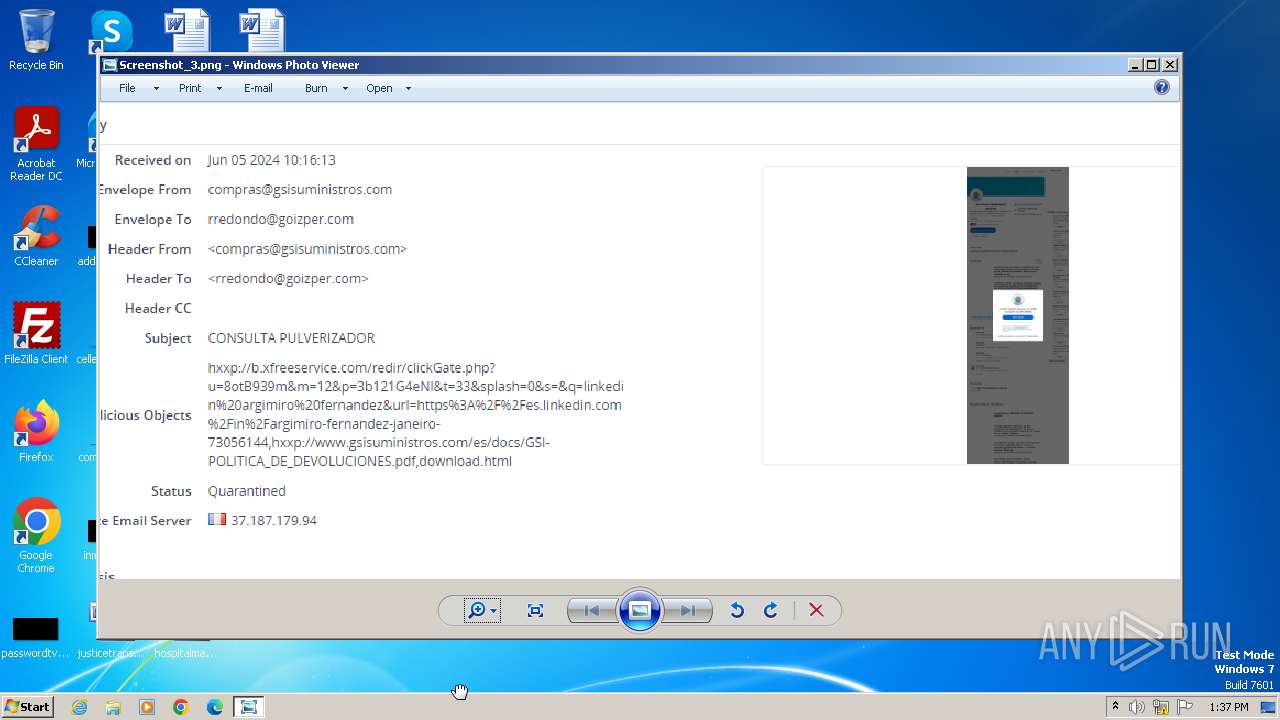The width and height of the screenshot is (1280, 720).
Task: Click the Photo Viewer title bar icon
Action: coord(109,65)
